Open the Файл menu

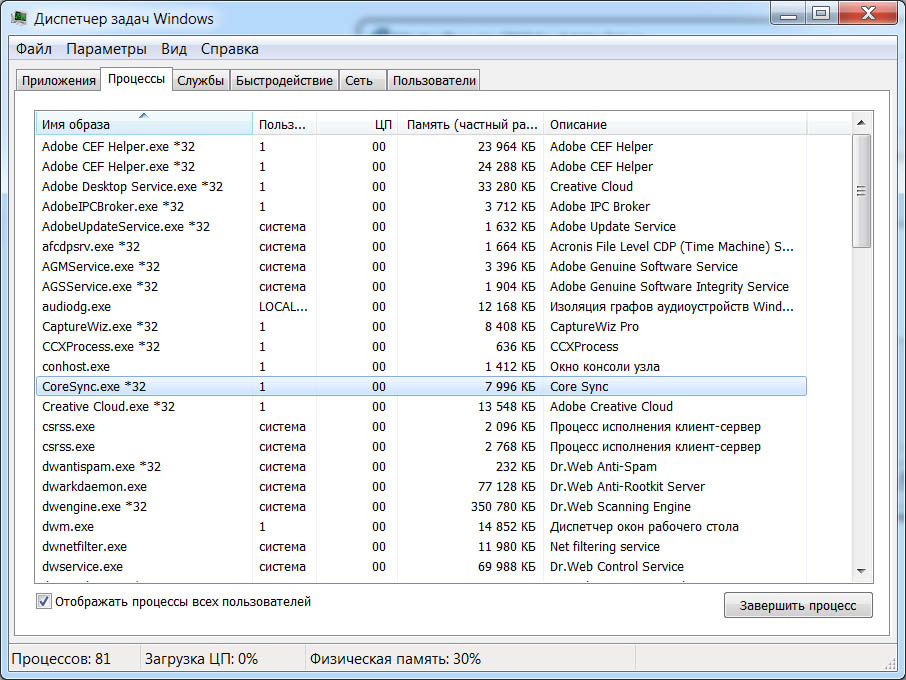[x=34, y=49]
